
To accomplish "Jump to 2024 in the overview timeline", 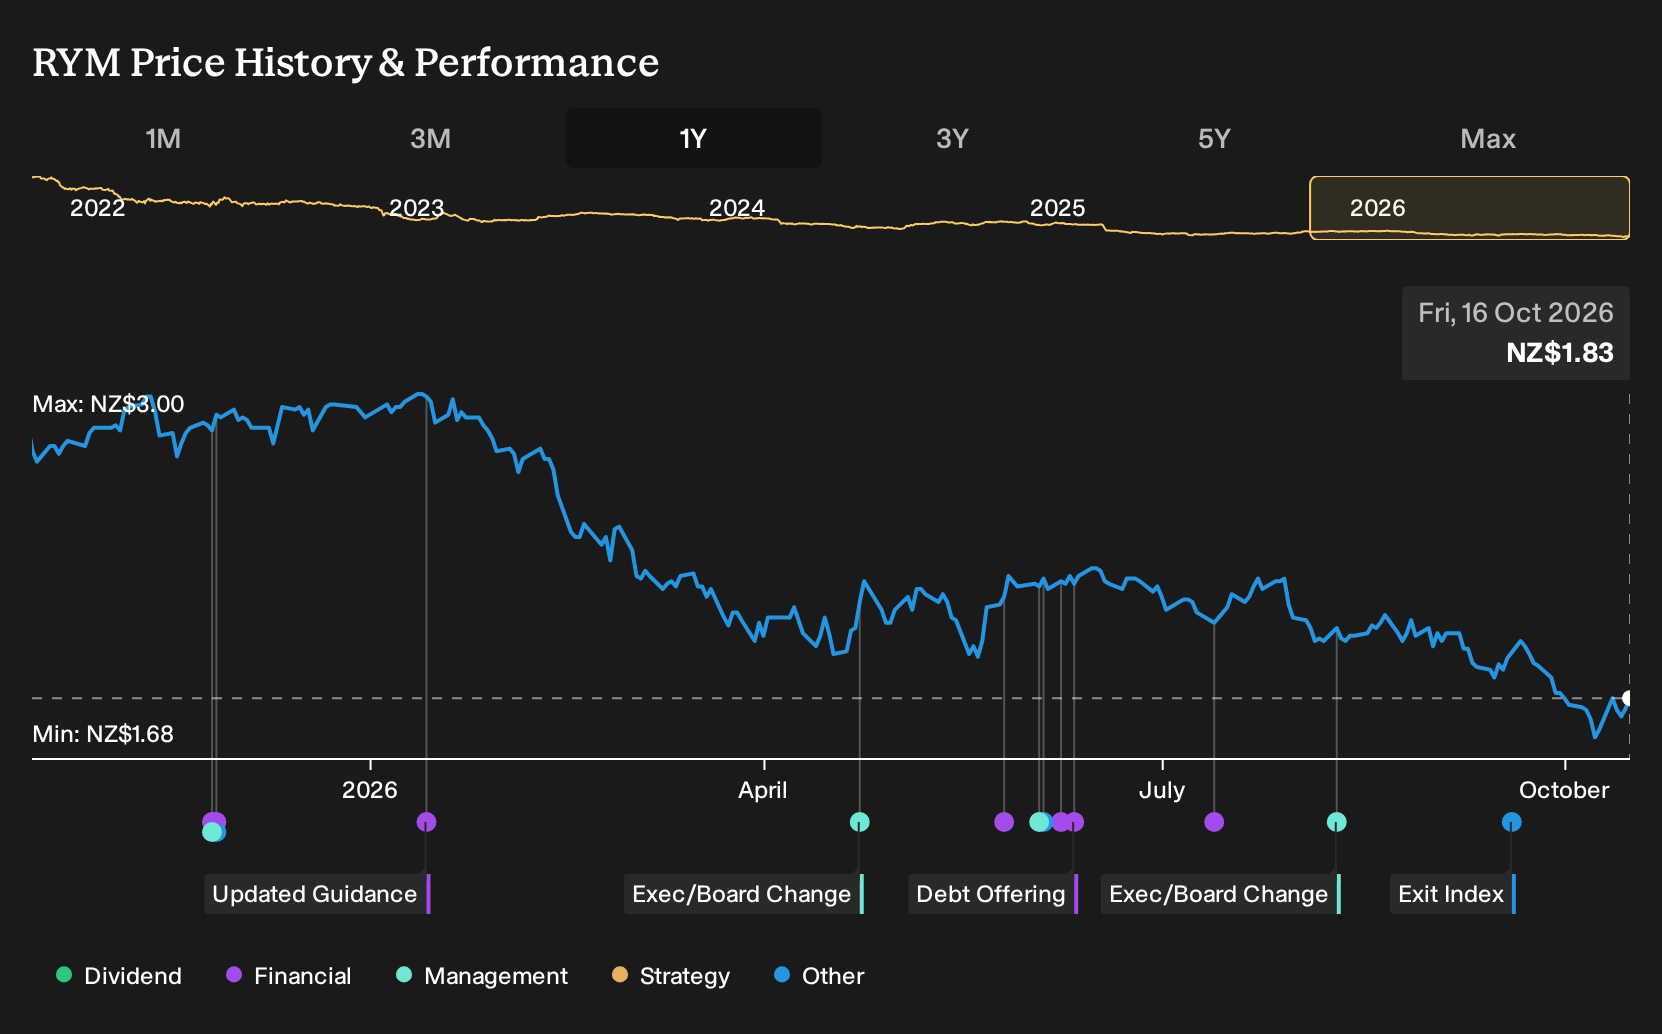I will (736, 208).
